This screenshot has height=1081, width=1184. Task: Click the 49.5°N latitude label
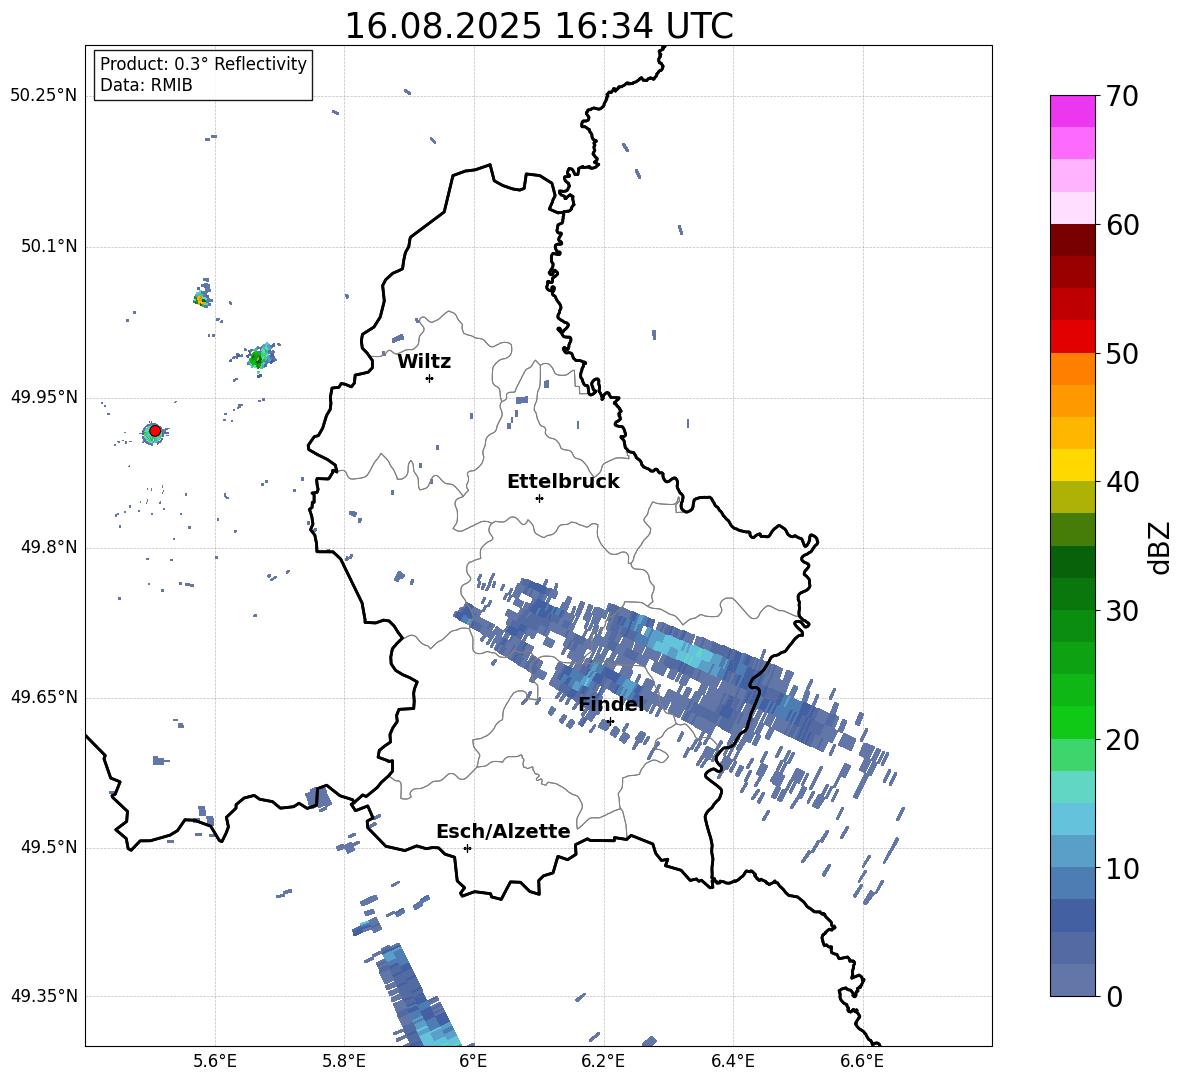48,846
